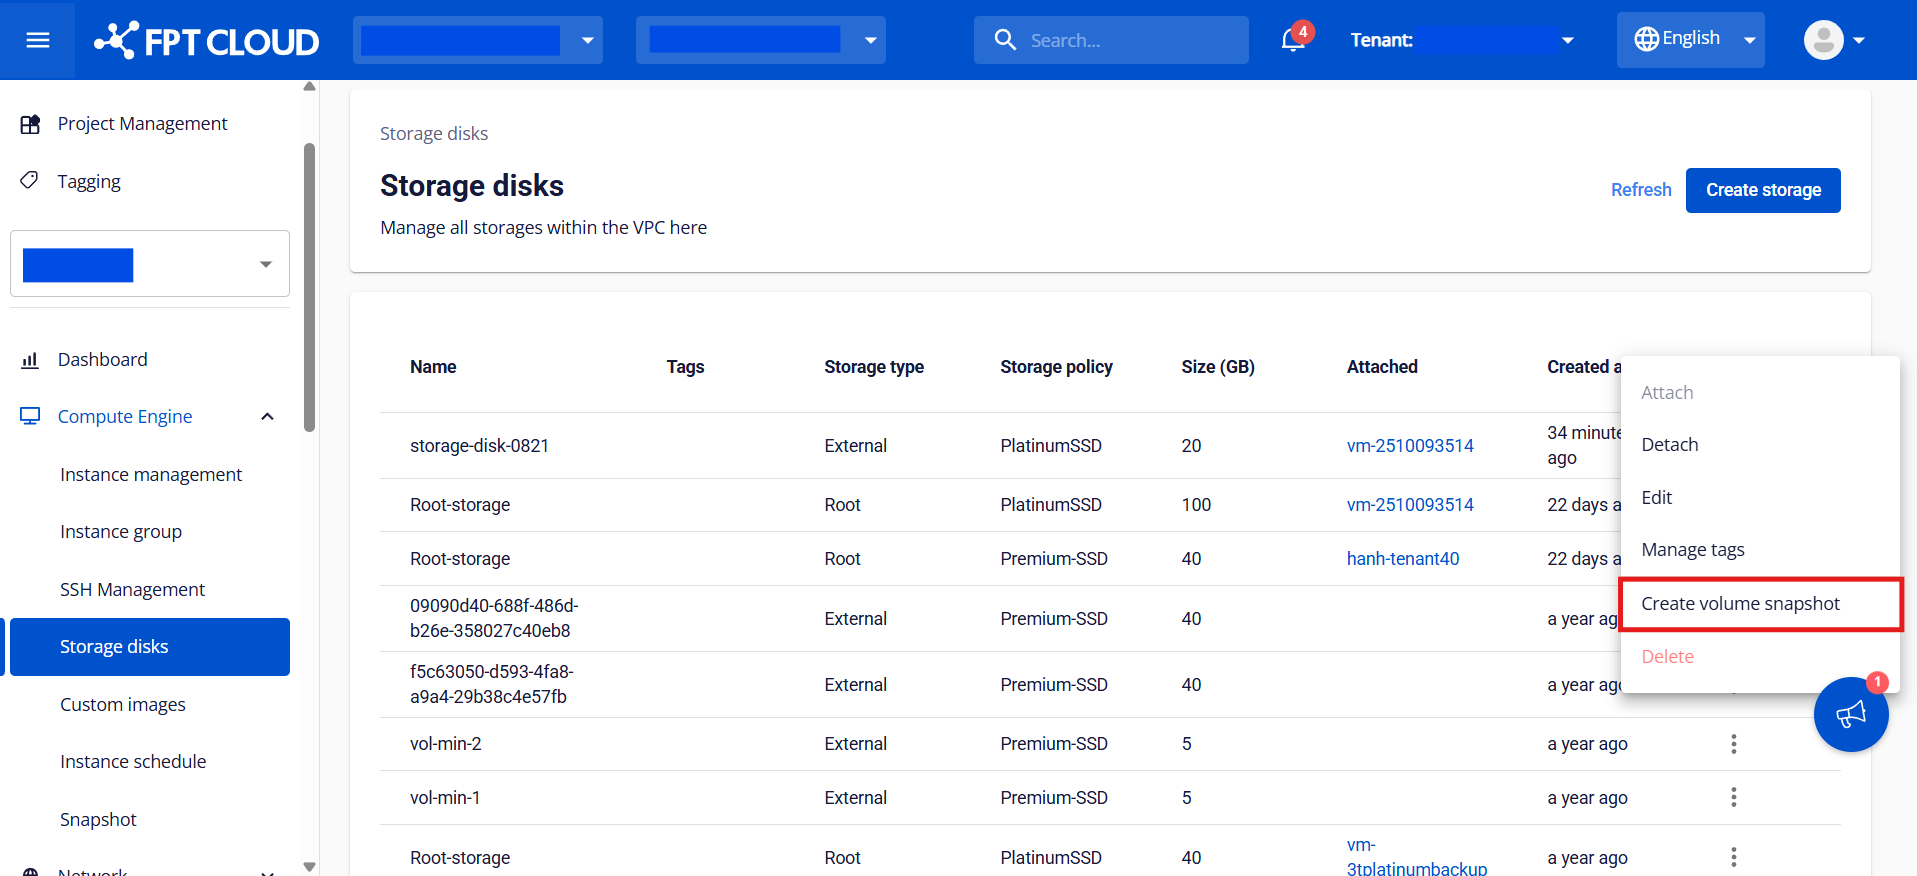The height and width of the screenshot is (876, 1917).
Task: Open the hamburger navigation menu
Action: click(38, 40)
